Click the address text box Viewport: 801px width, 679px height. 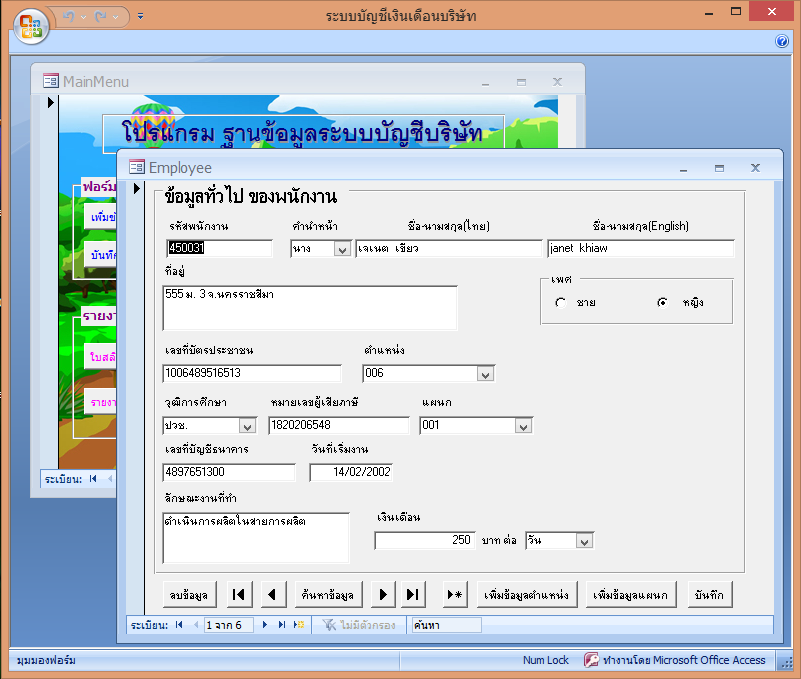(310, 308)
